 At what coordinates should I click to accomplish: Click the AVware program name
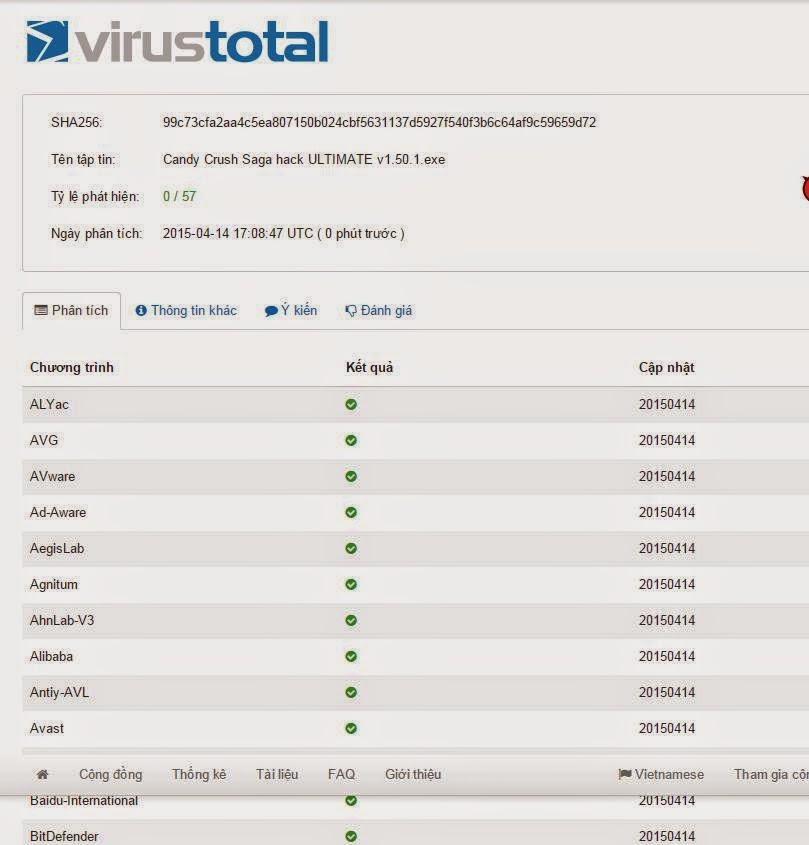click(52, 476)
